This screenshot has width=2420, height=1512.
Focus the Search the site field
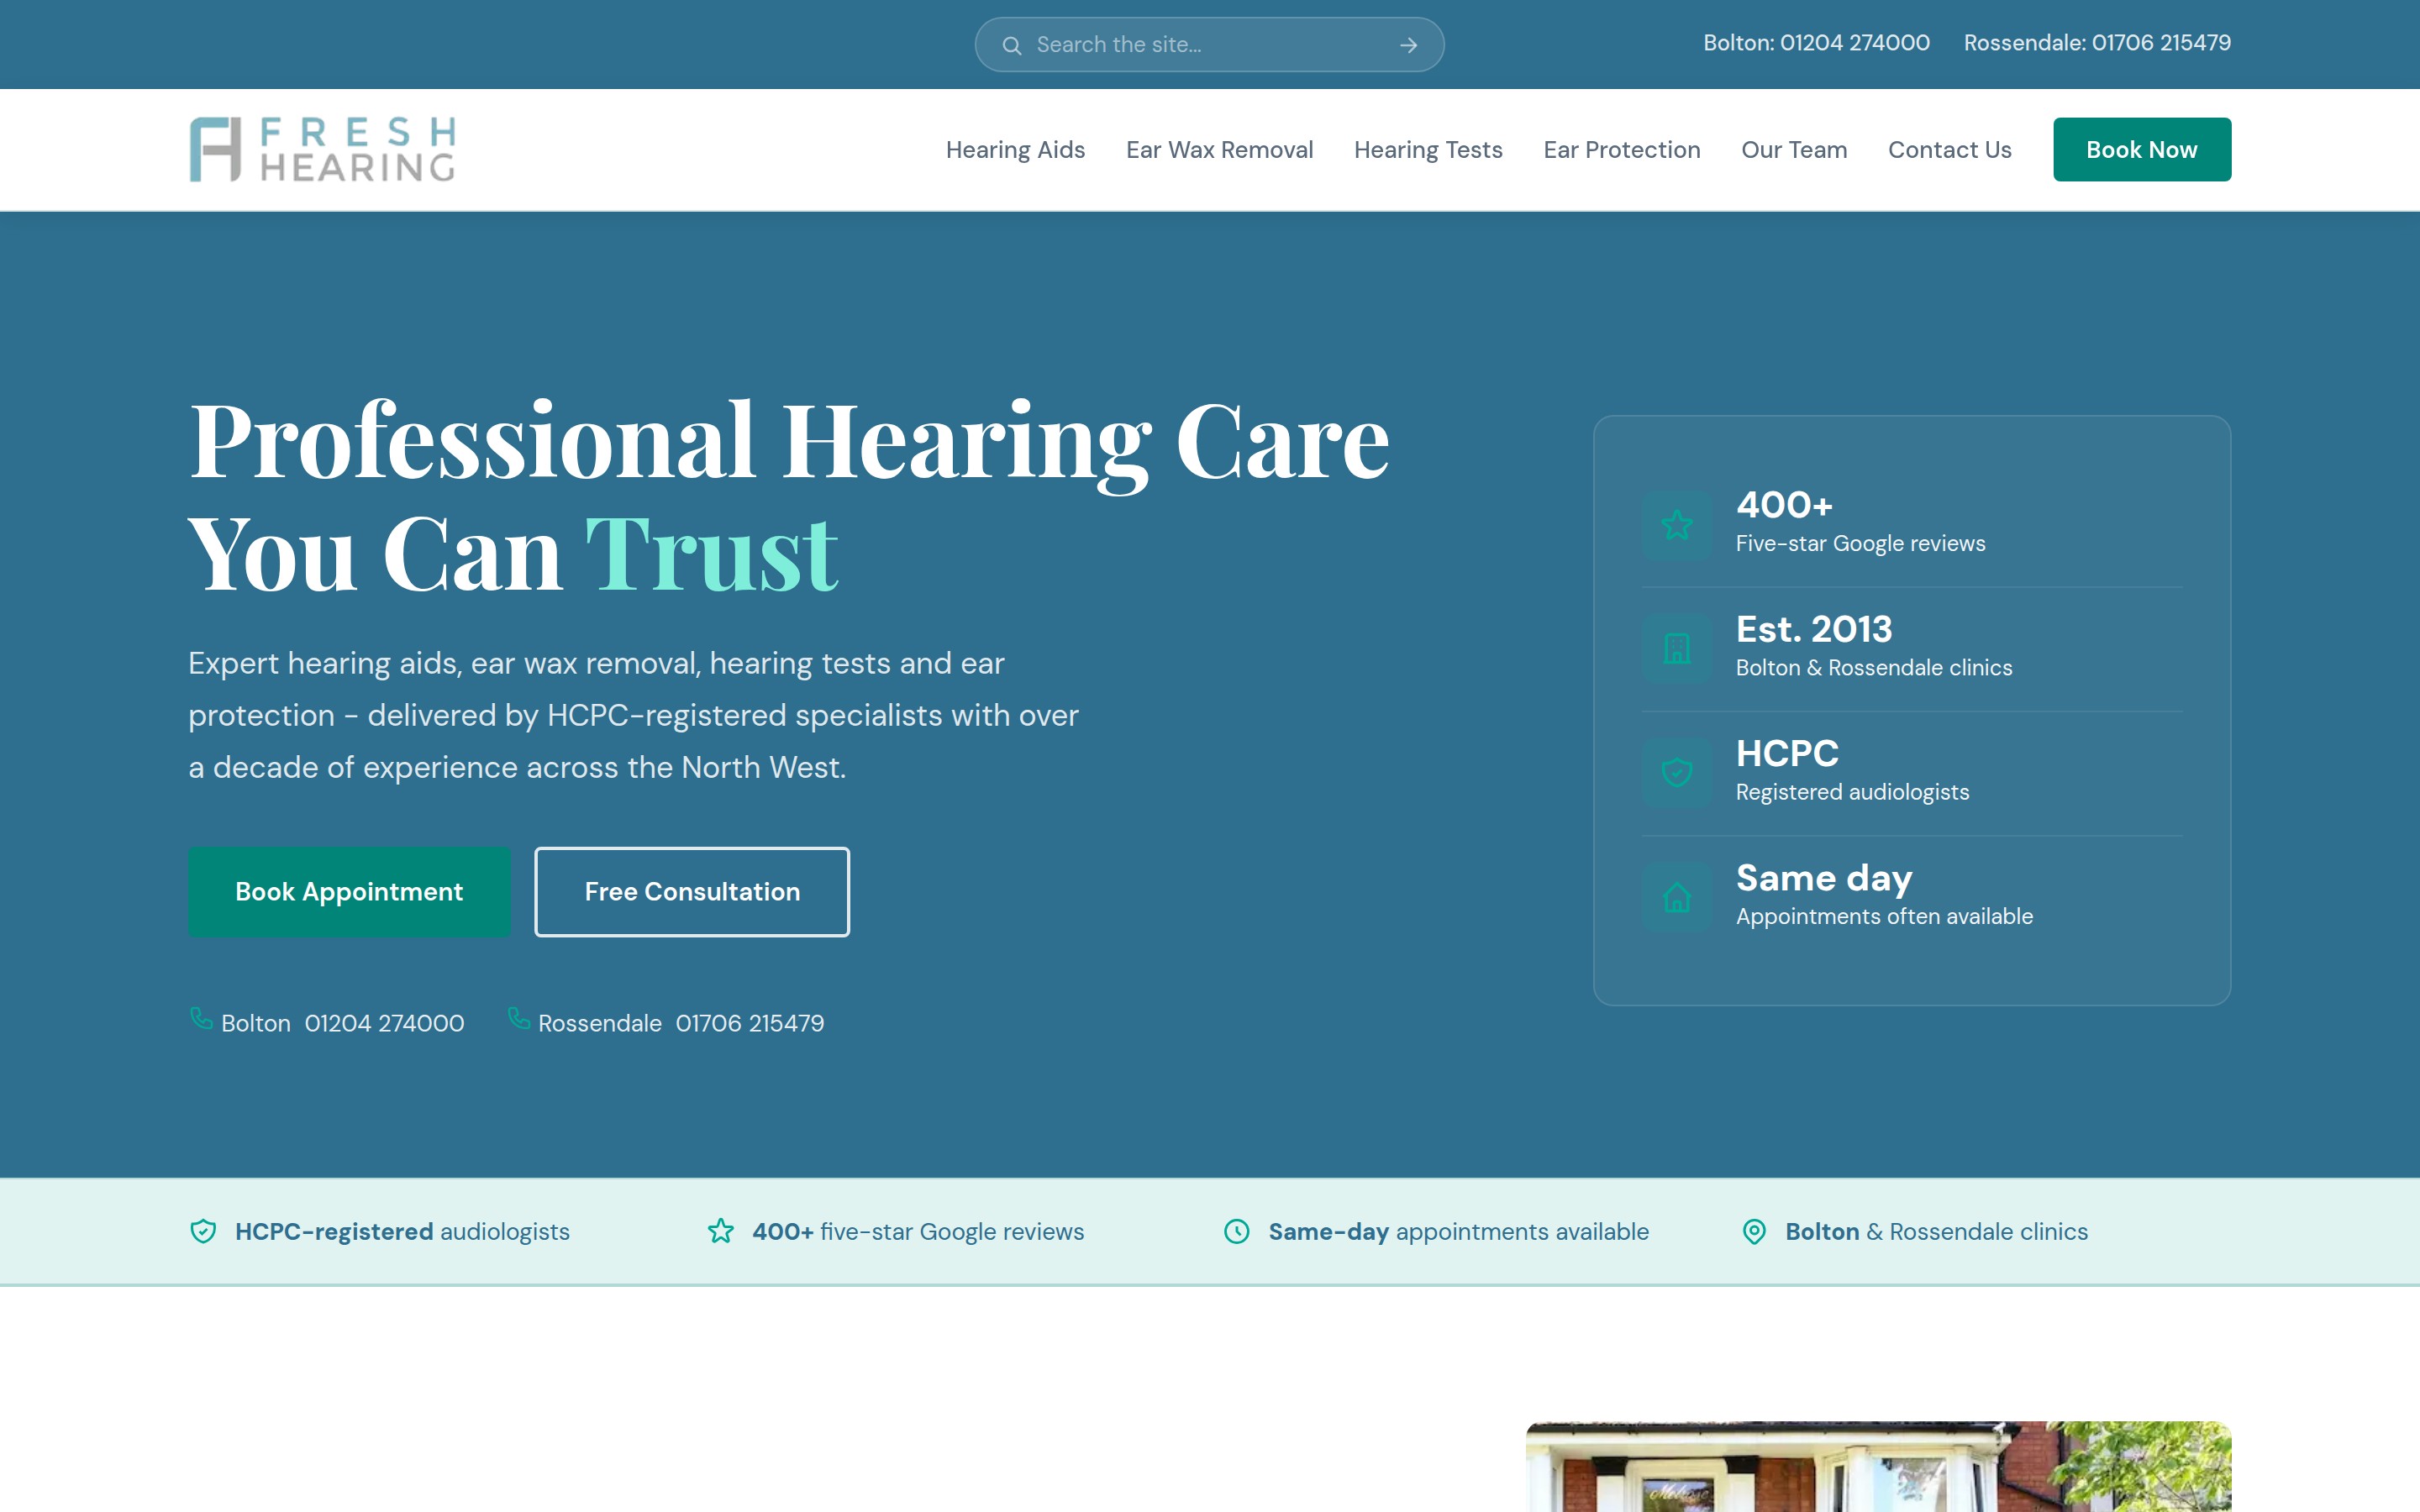tap(1208, 45)
